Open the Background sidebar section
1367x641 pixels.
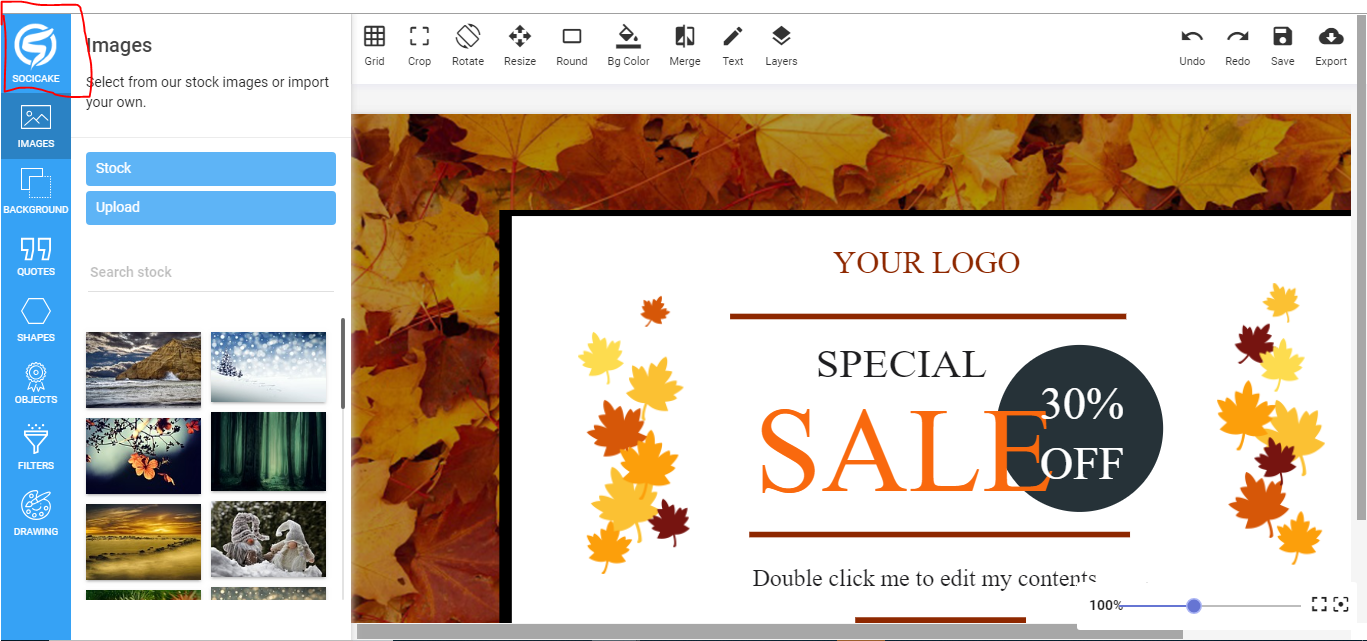36,190
